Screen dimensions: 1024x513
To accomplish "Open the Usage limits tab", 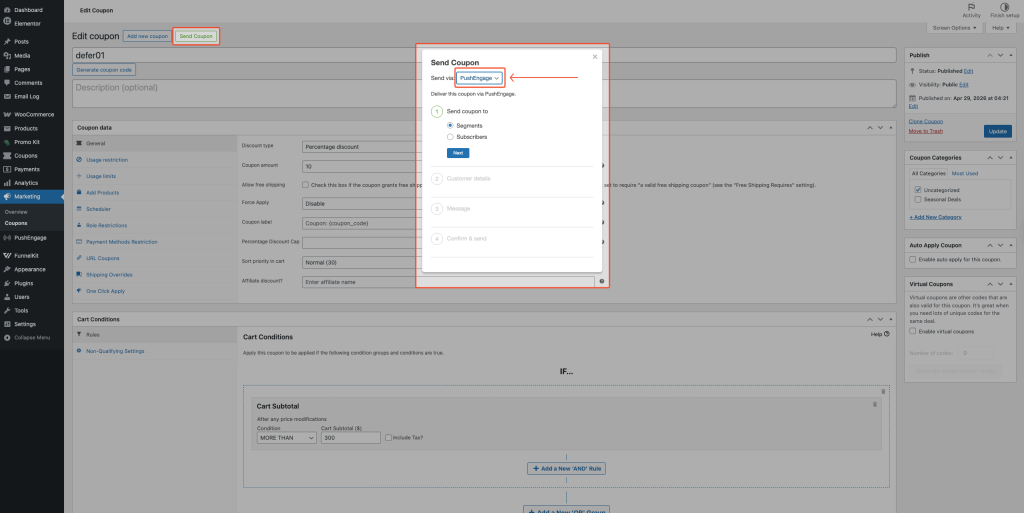I will click(x=101, y=176).
